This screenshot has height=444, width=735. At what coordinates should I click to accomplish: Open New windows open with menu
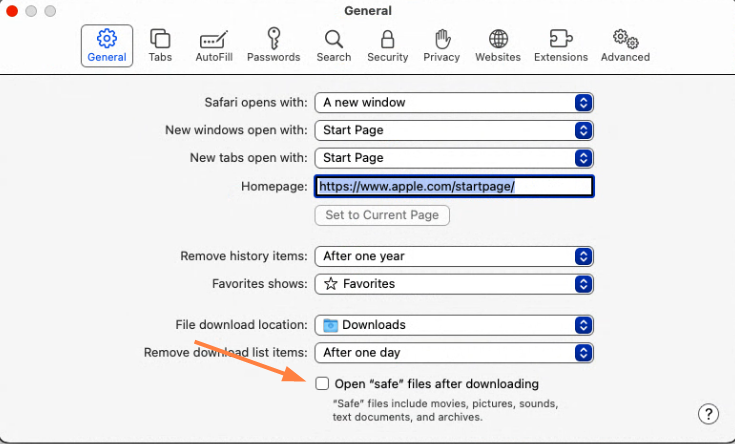pyautogui.click(x=454, y=130)
